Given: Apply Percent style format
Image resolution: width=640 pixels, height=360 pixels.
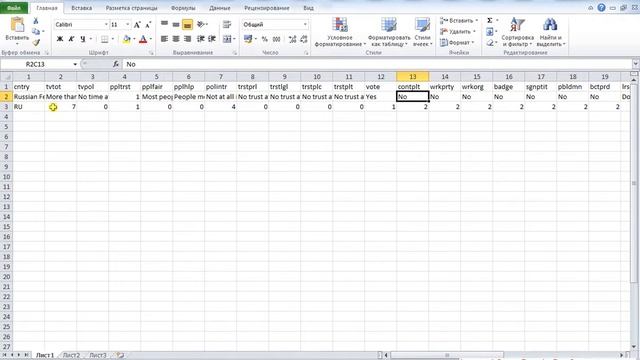Looking at the screenshot, I should (264, 39).
